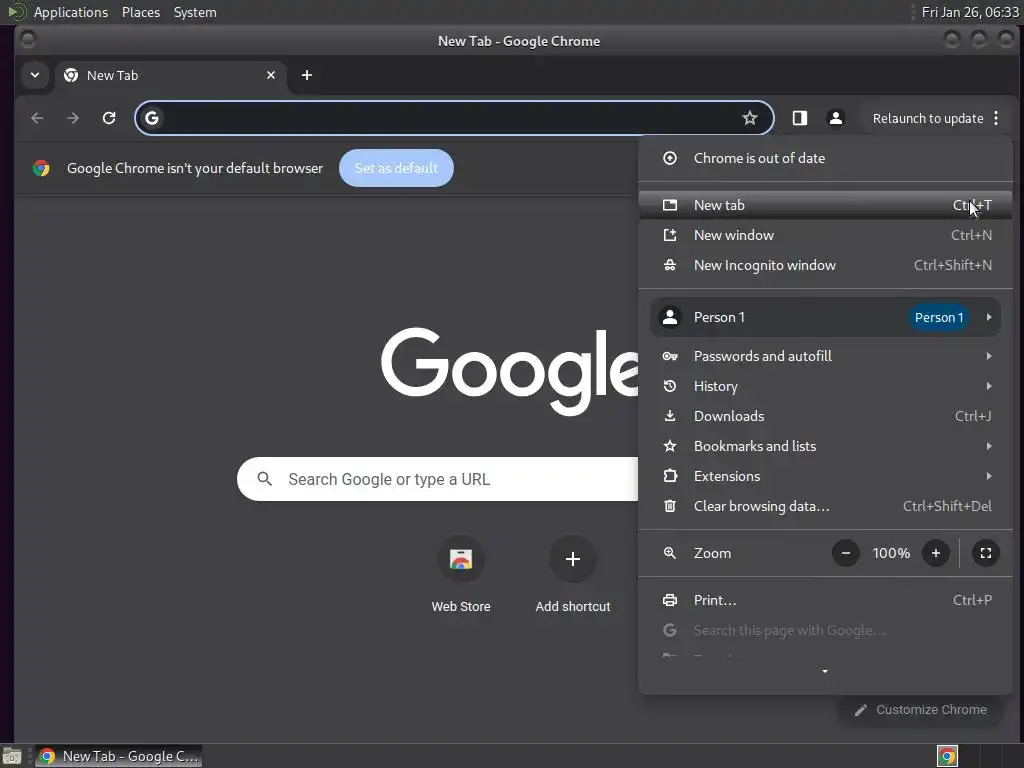Open the tab search dropdown chevron
1024x768 pixels.
[35, 75]
